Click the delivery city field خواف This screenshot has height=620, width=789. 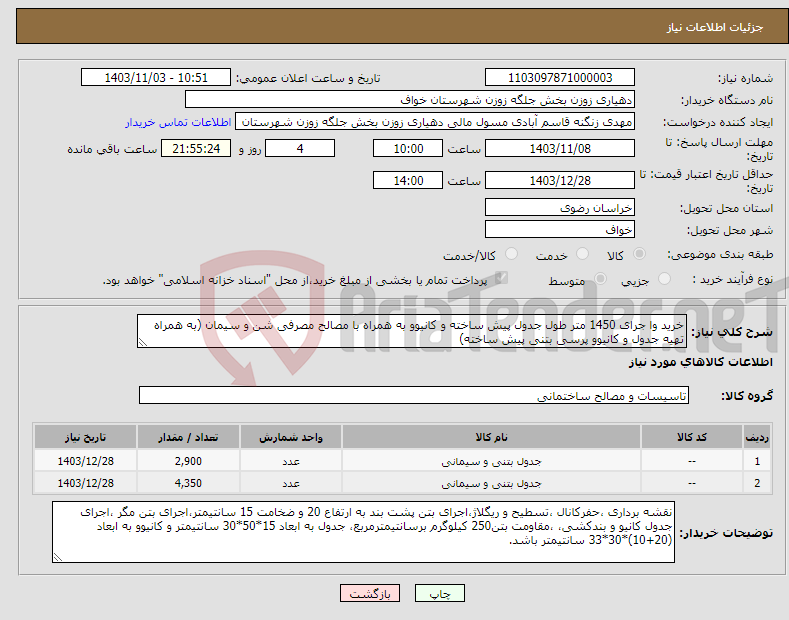coord(560,229)
